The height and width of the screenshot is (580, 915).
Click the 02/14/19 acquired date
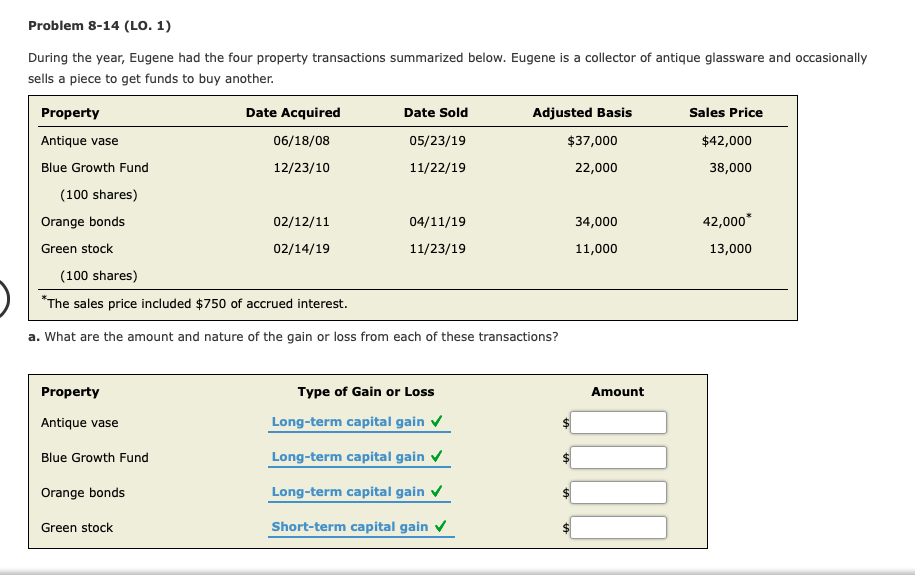click(x=302, y=249)
